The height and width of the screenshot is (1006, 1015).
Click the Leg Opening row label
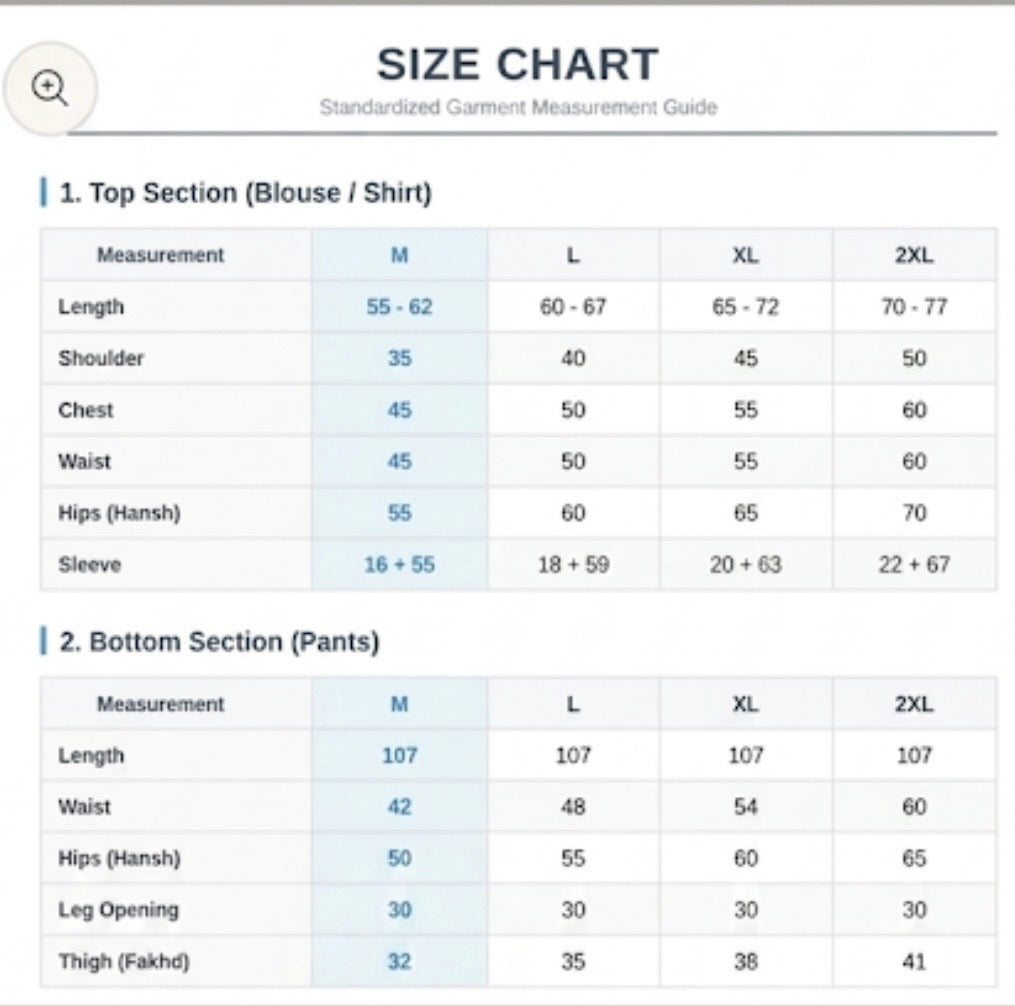(x=118, y=910)
